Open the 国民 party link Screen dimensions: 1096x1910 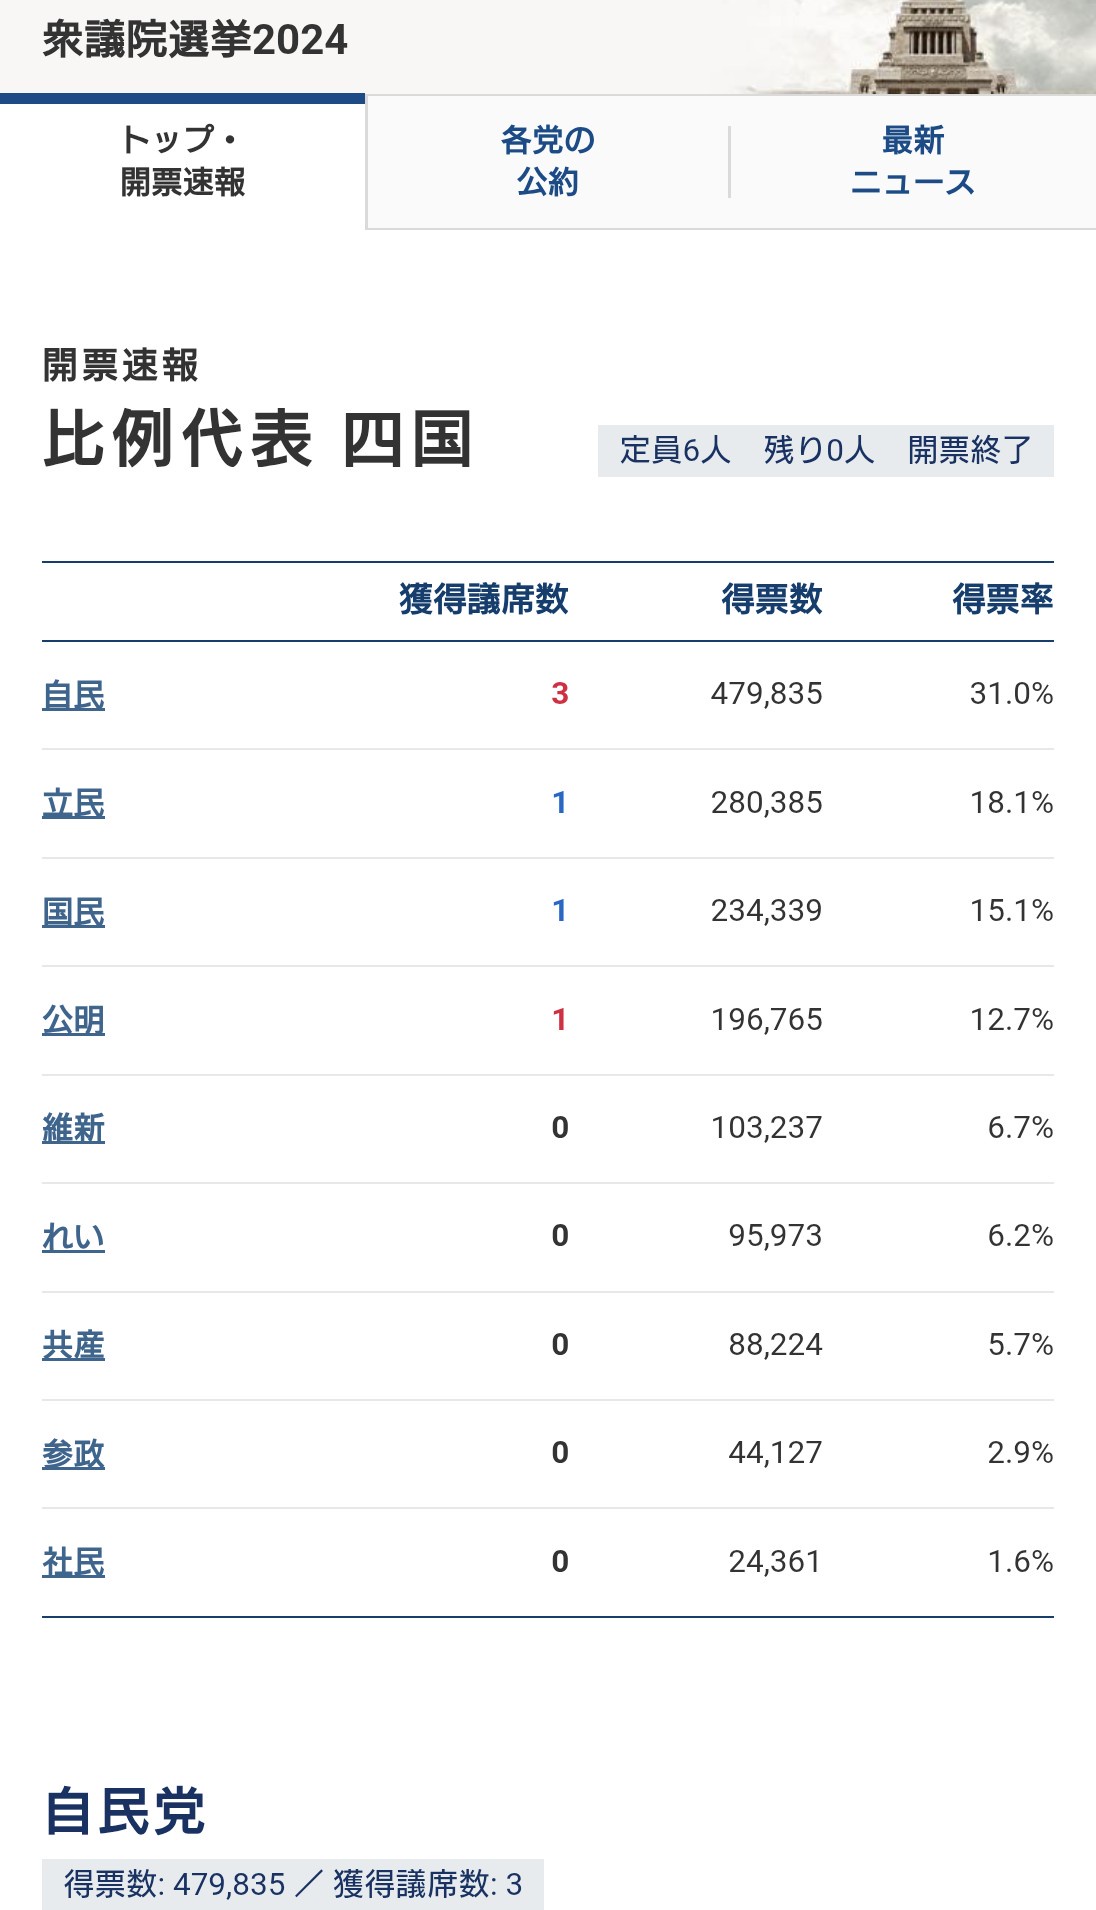pos(73,912)
